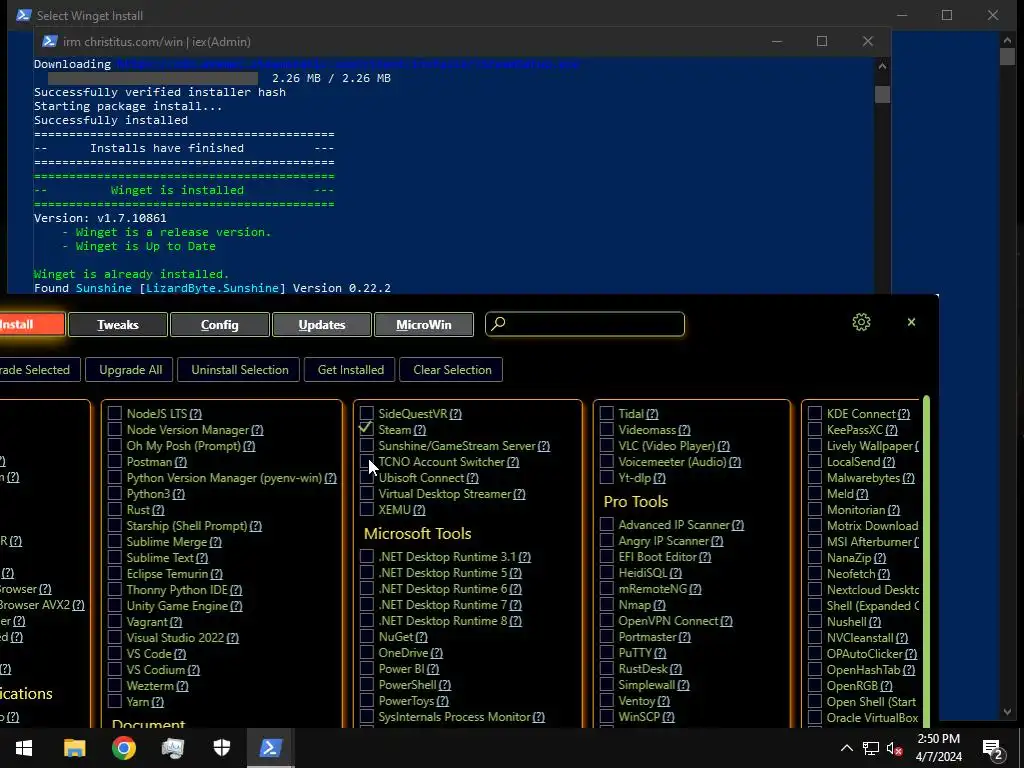Check Sunshine/GameStream Server checkbox

[x=366, y=445]
